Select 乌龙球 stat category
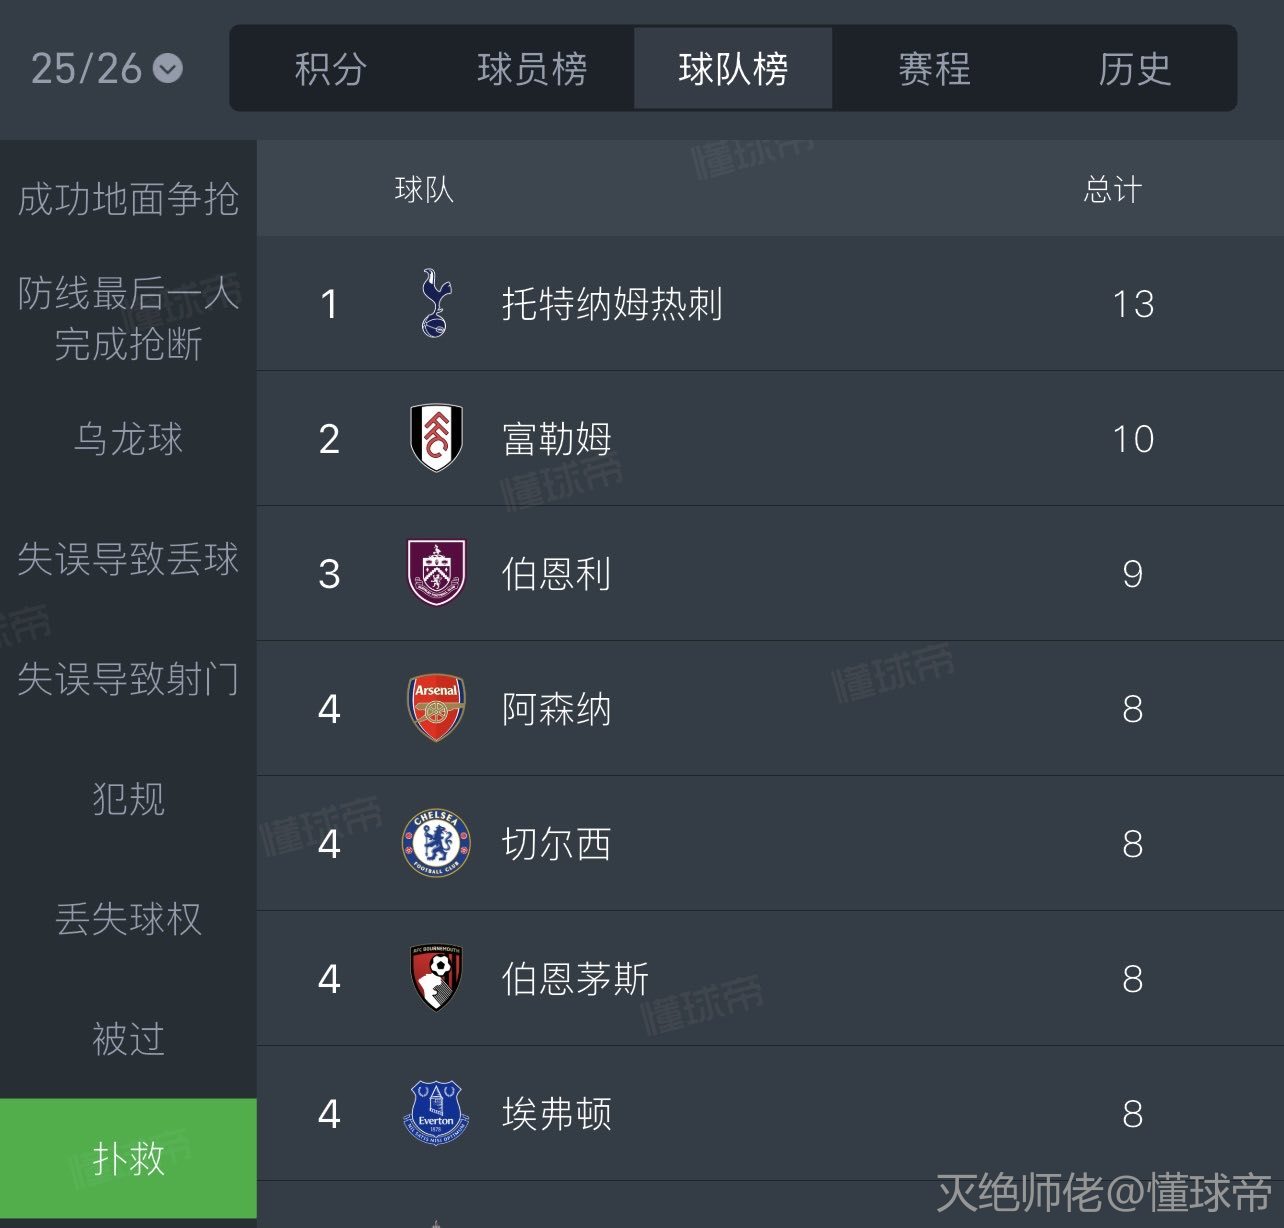The image size is (1284, 1228). (128, 439)
